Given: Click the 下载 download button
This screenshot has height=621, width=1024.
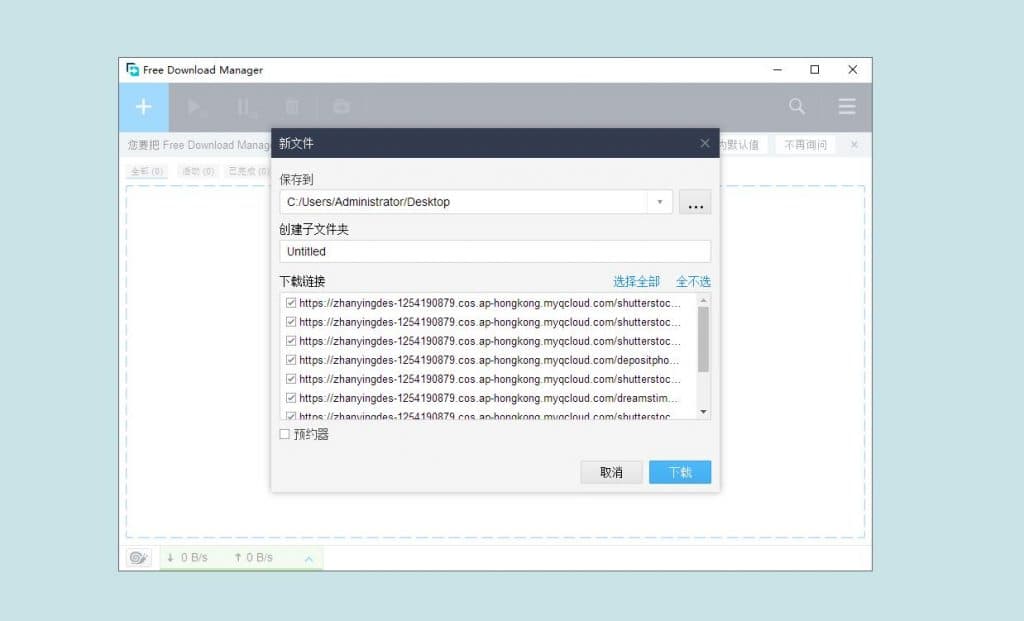Looking at the screenshot, I should [680, 471].
